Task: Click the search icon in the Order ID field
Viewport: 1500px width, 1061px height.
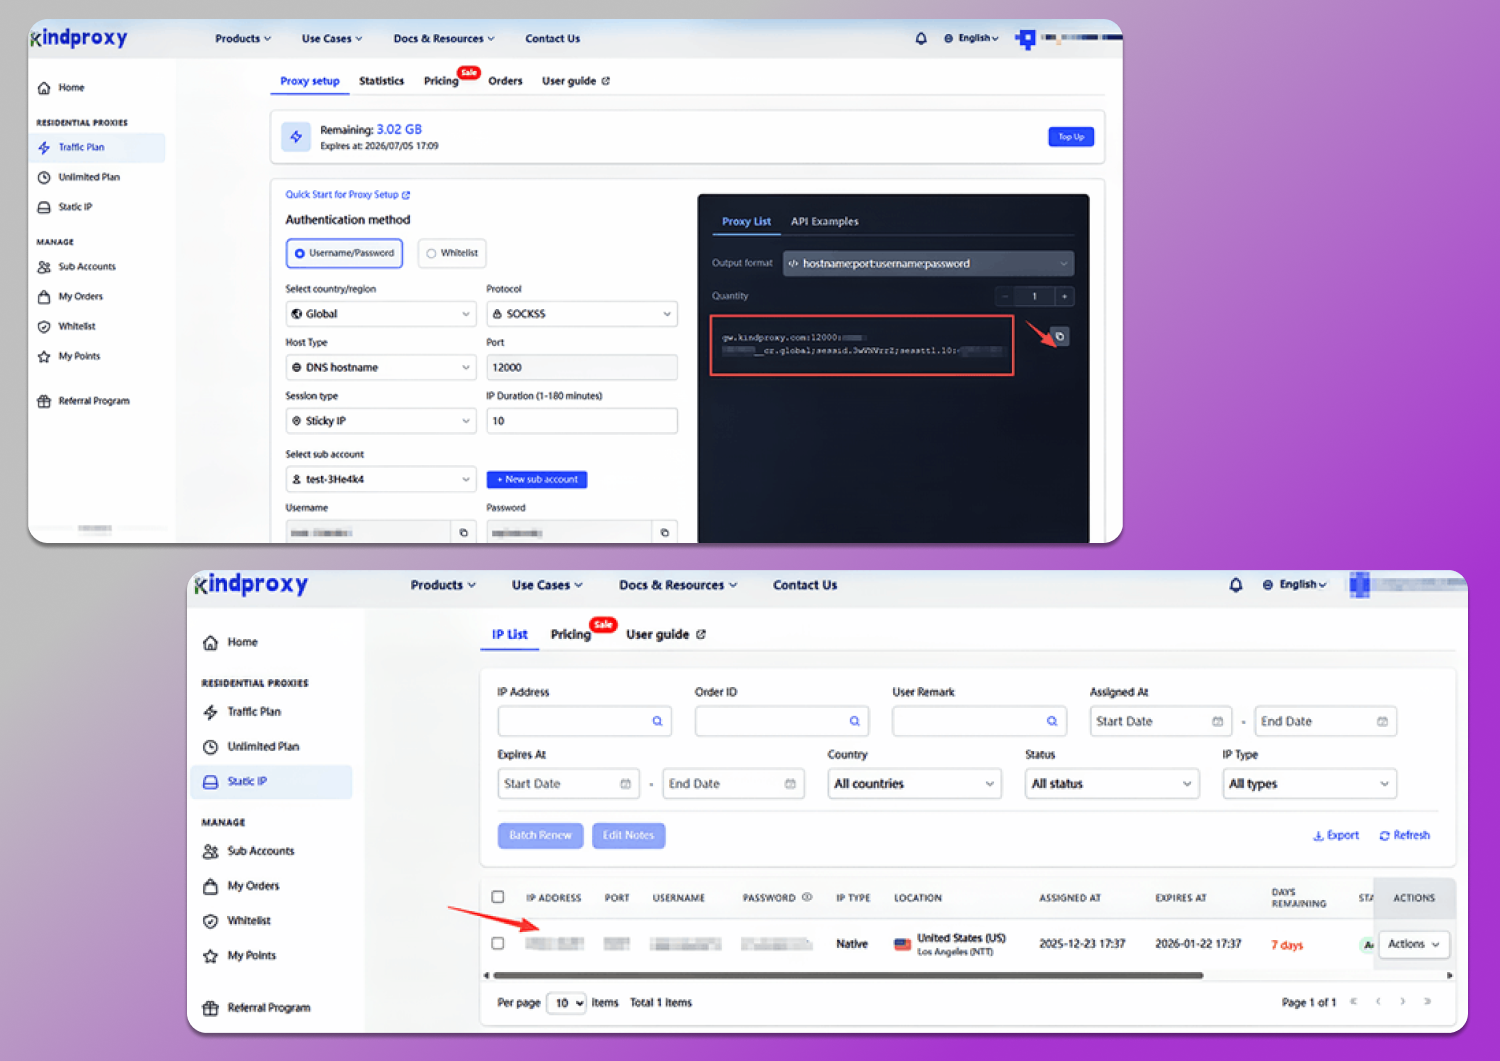Action: tap(854, 721)
